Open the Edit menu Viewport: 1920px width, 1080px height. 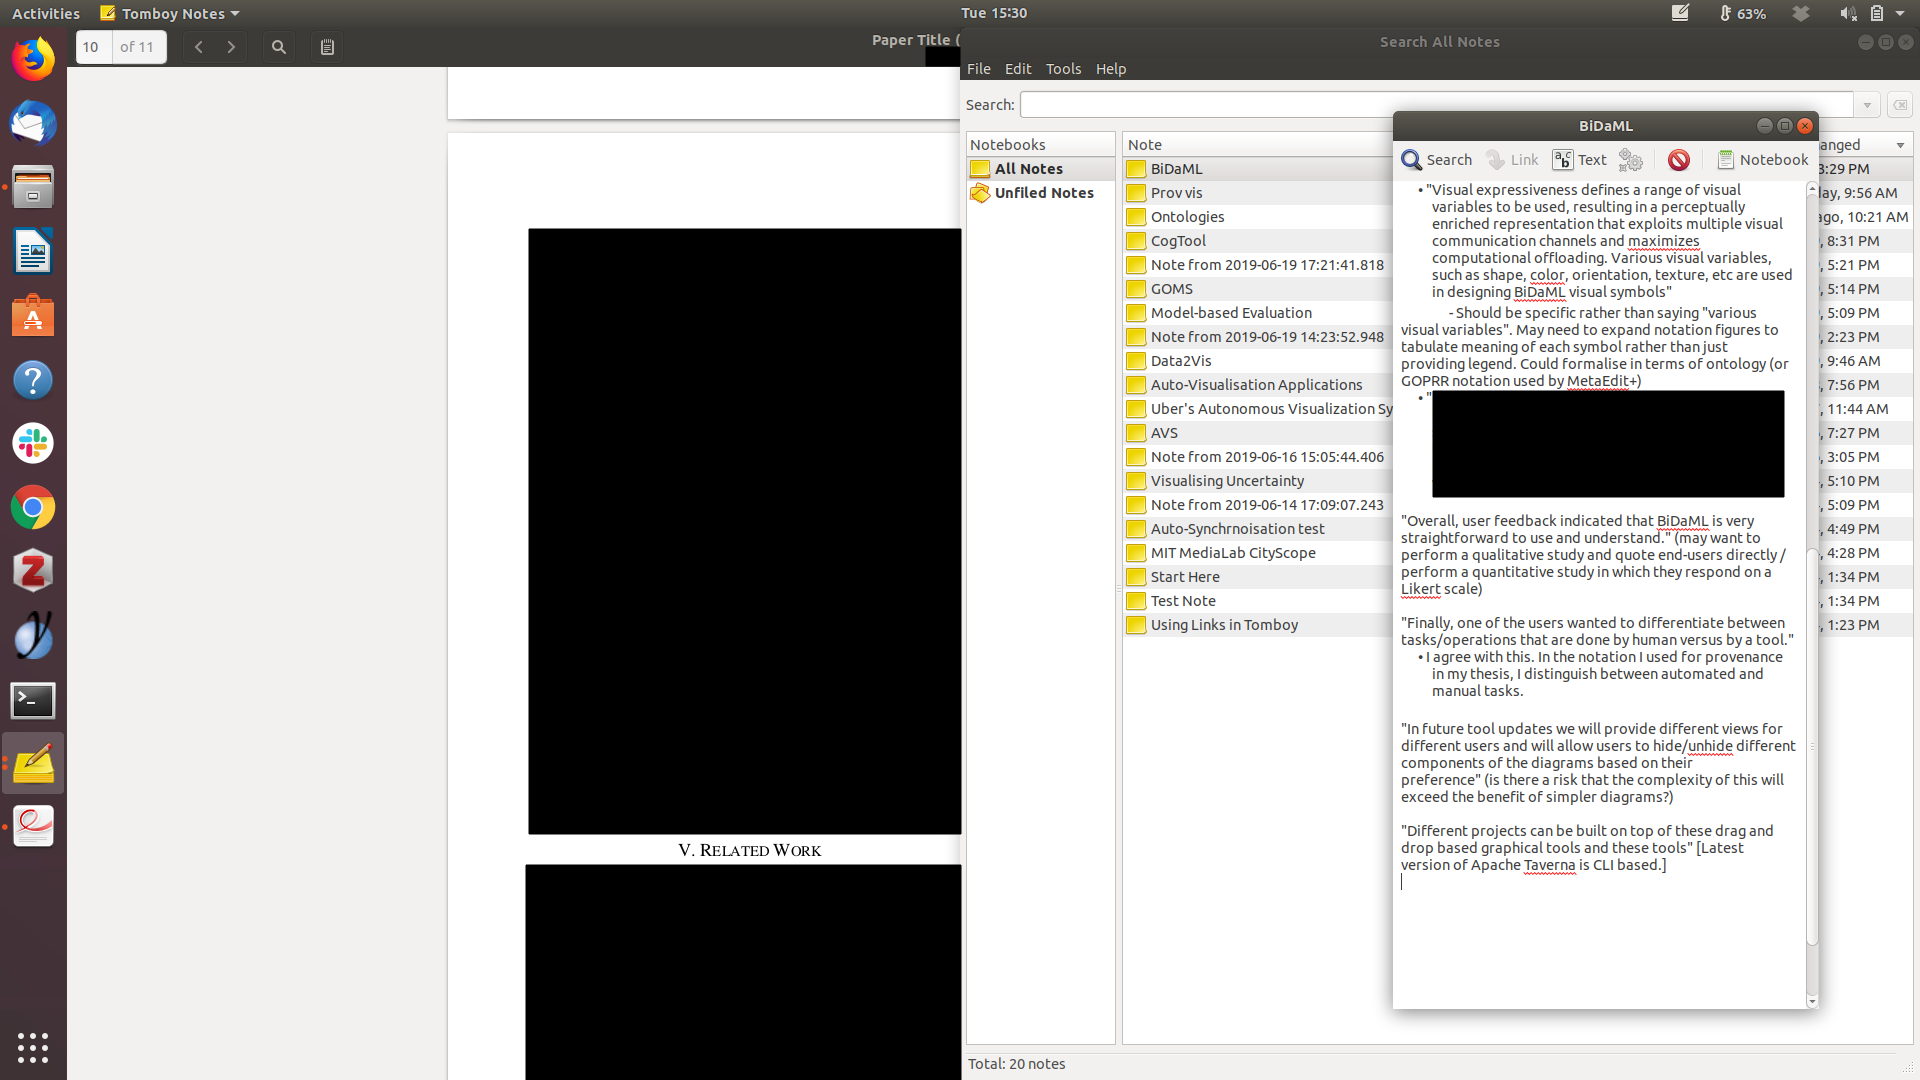pyautogui.click(x=1018, y=69)
